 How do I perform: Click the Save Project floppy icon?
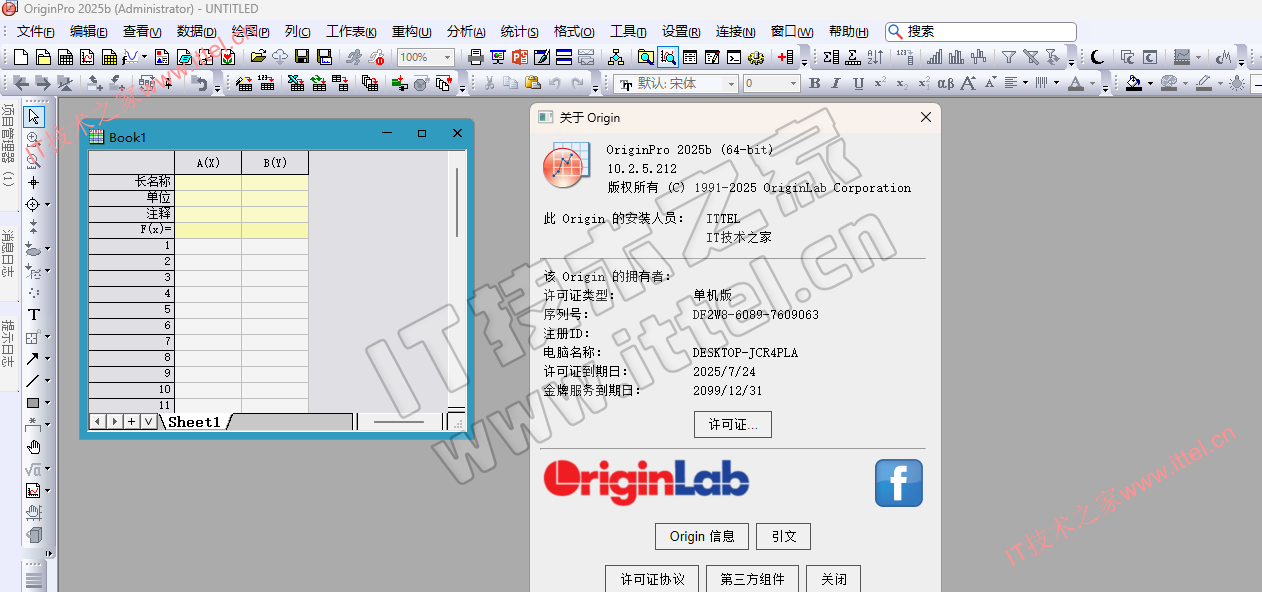tap(301, 57)
